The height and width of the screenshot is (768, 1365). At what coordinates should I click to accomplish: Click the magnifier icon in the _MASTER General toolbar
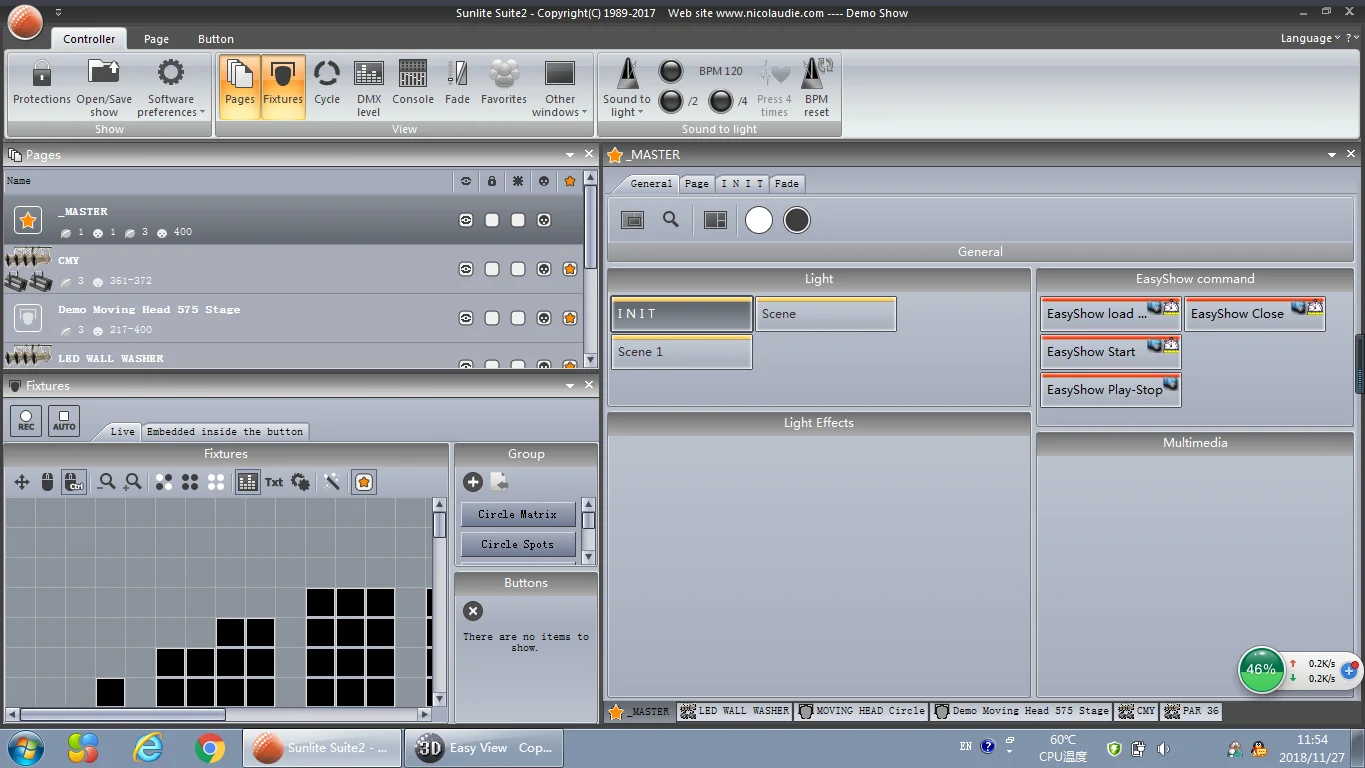[671, 220]
